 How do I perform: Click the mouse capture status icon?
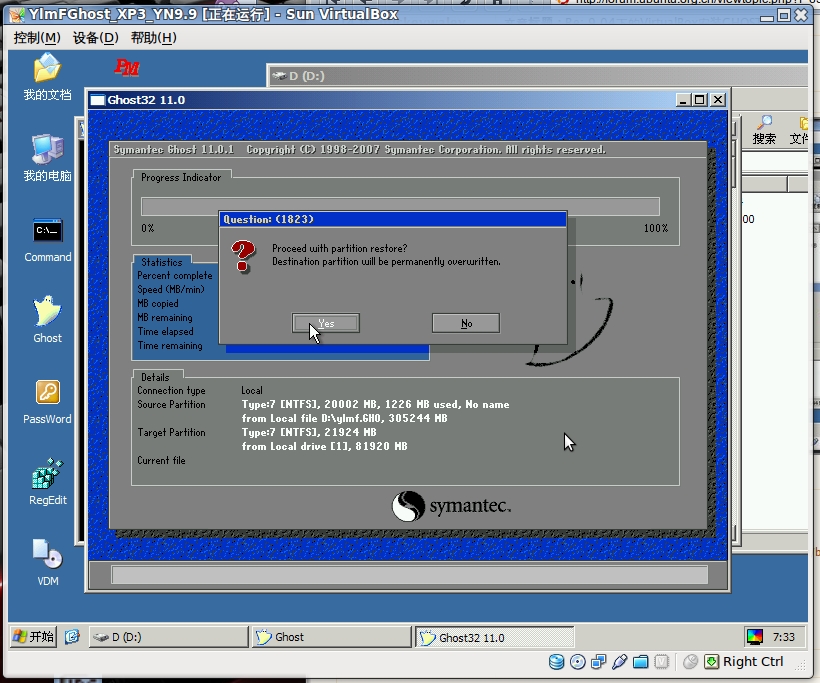point(690,662)
